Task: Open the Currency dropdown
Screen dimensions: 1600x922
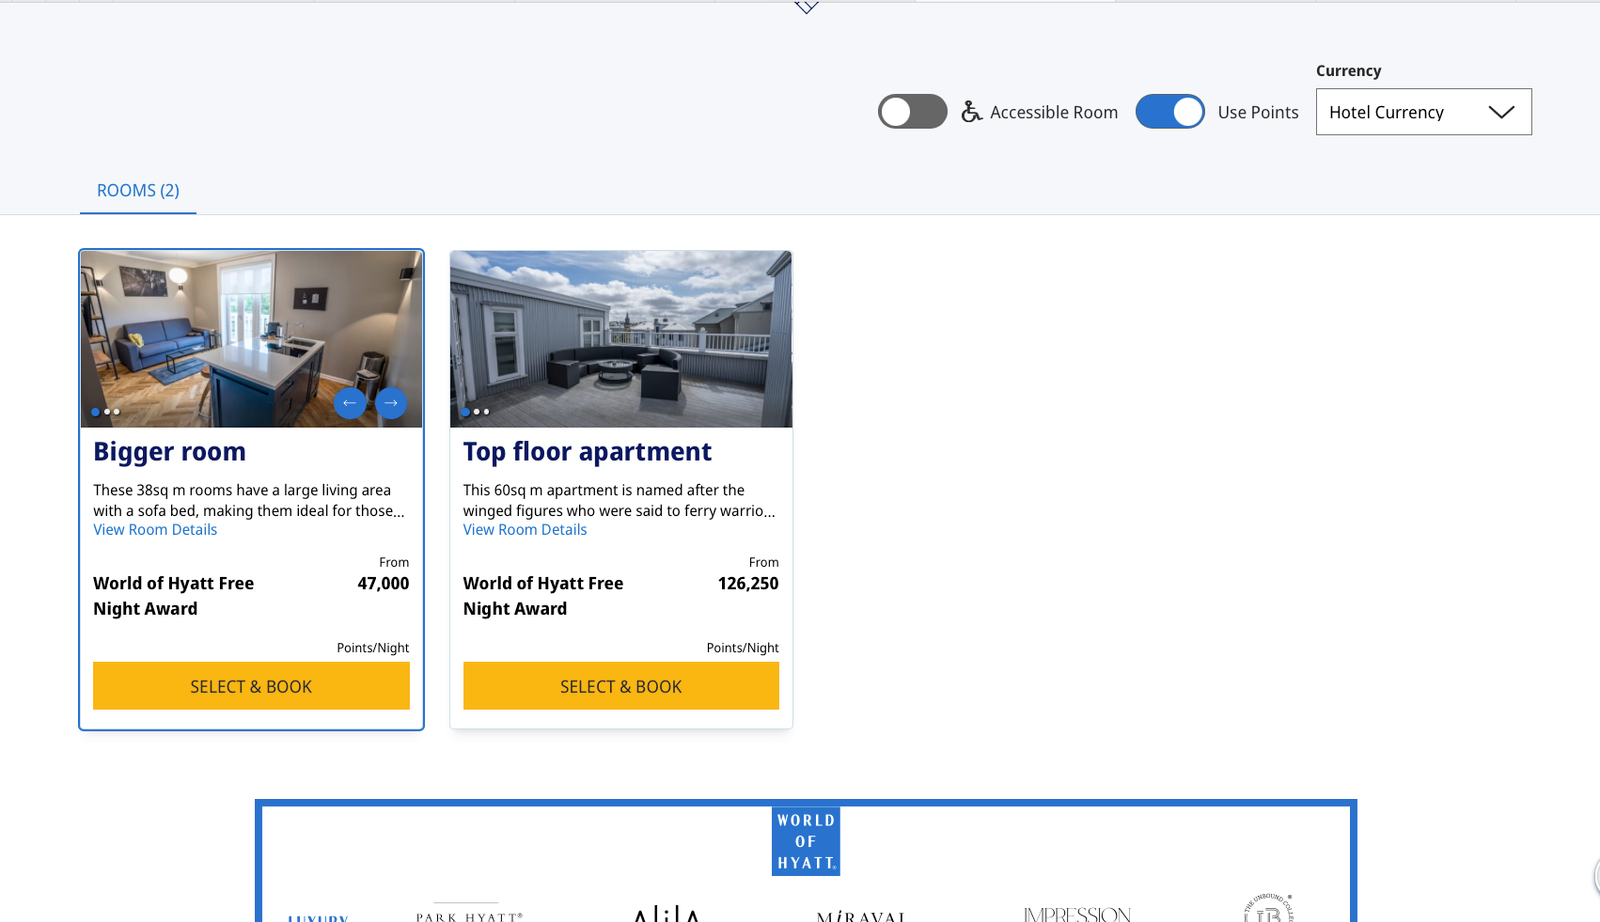Action: click(x=1423, y=112)
